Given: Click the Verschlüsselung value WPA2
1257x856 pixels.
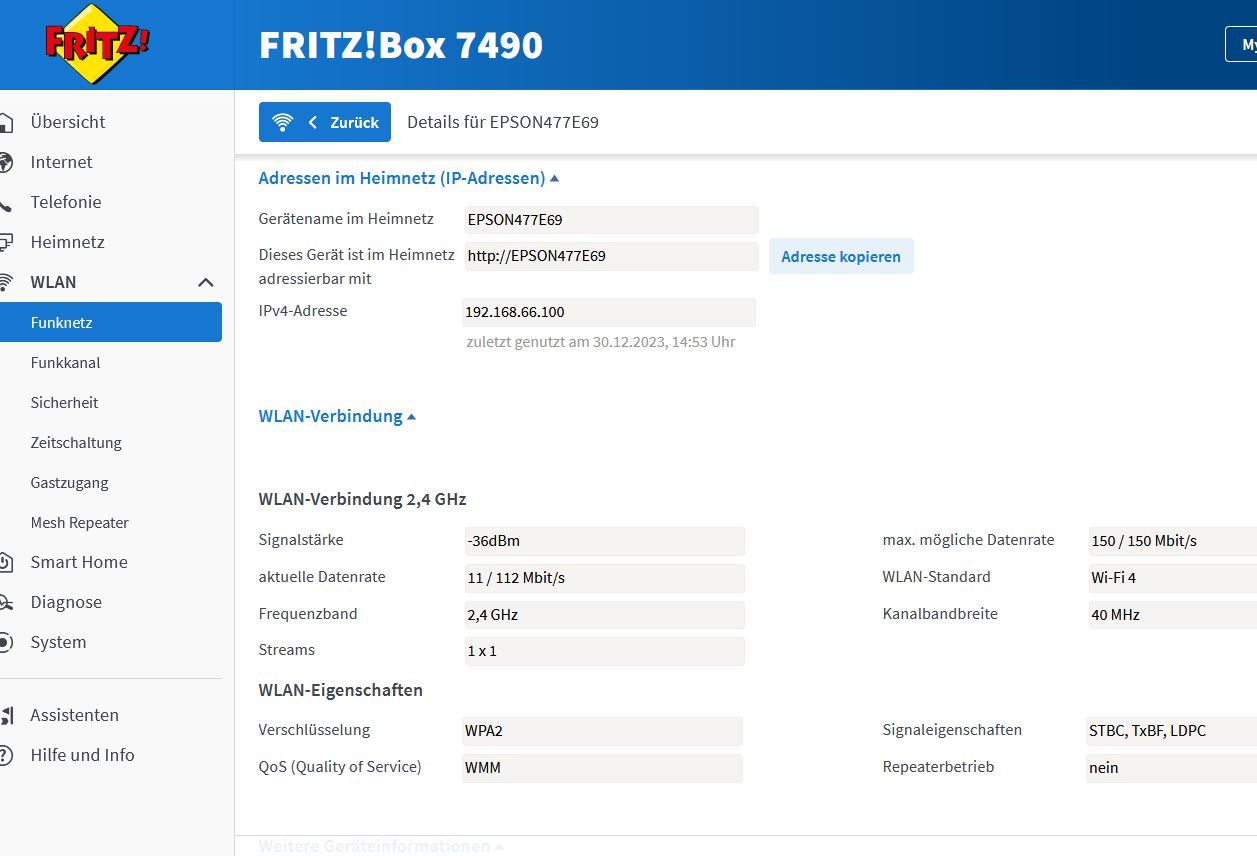Looking at the screenshot, I should point(602,731).
